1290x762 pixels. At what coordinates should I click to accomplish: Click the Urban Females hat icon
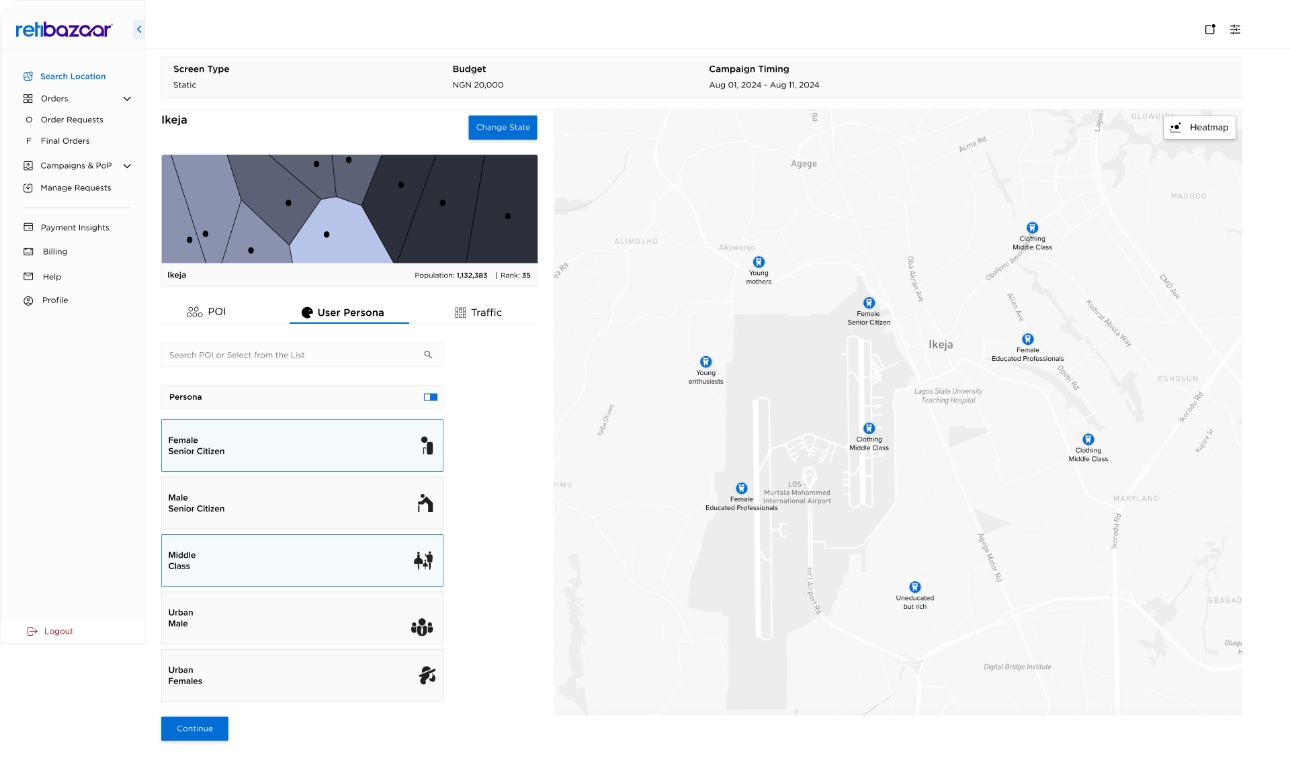point(427,675)
